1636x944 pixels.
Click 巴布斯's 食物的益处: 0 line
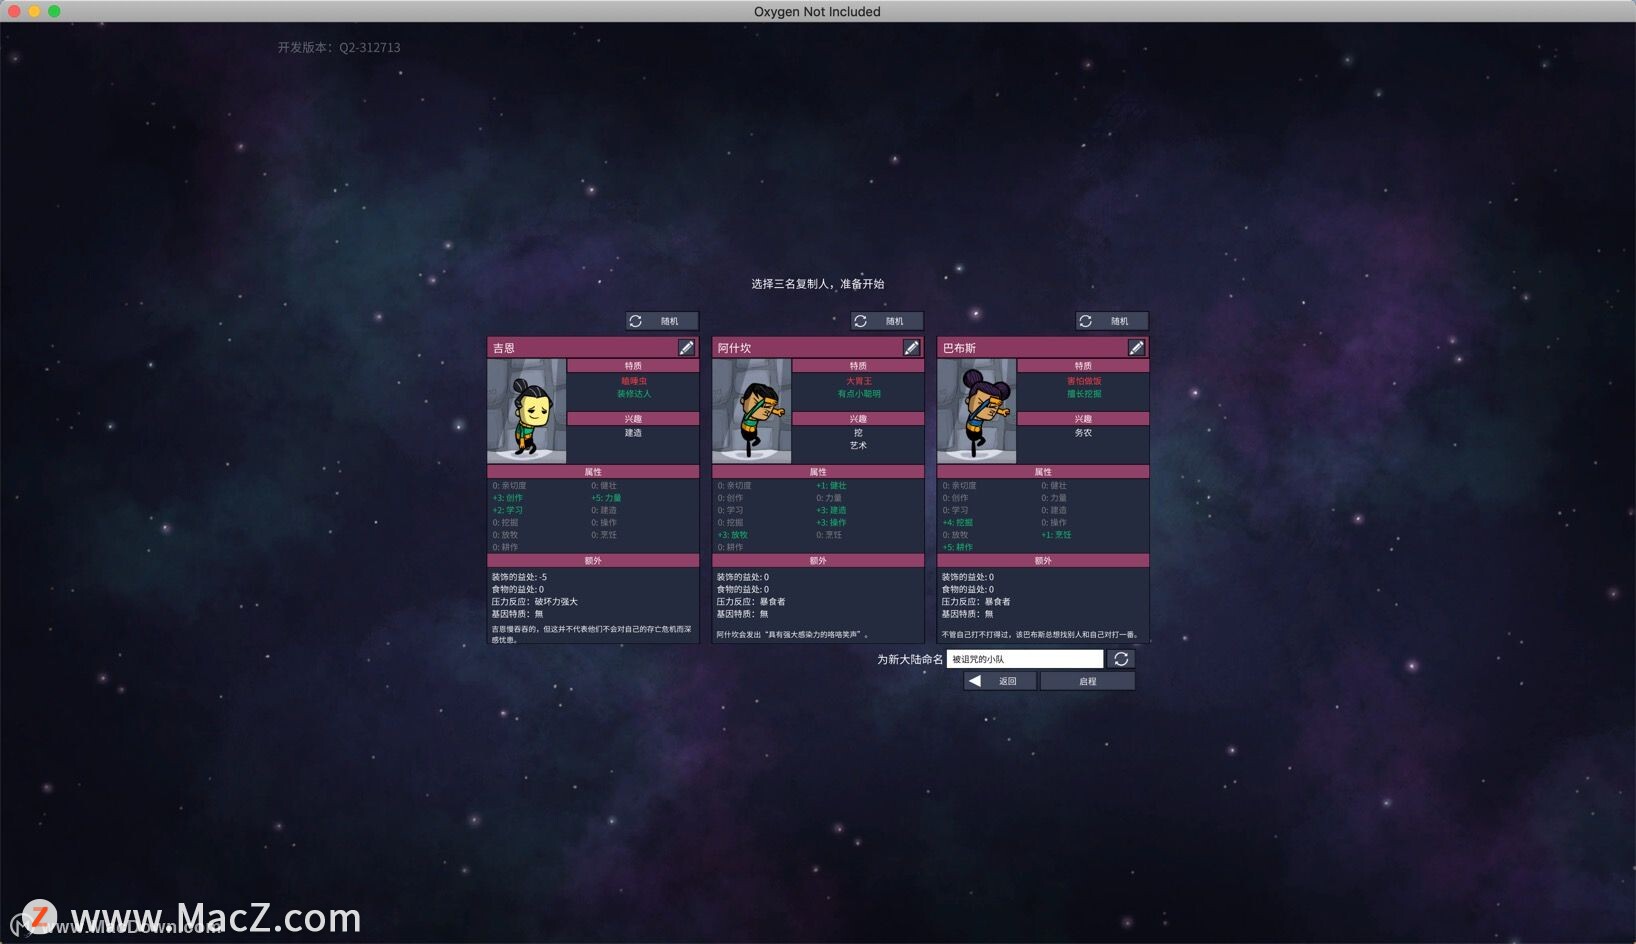[x=967, y=589]
